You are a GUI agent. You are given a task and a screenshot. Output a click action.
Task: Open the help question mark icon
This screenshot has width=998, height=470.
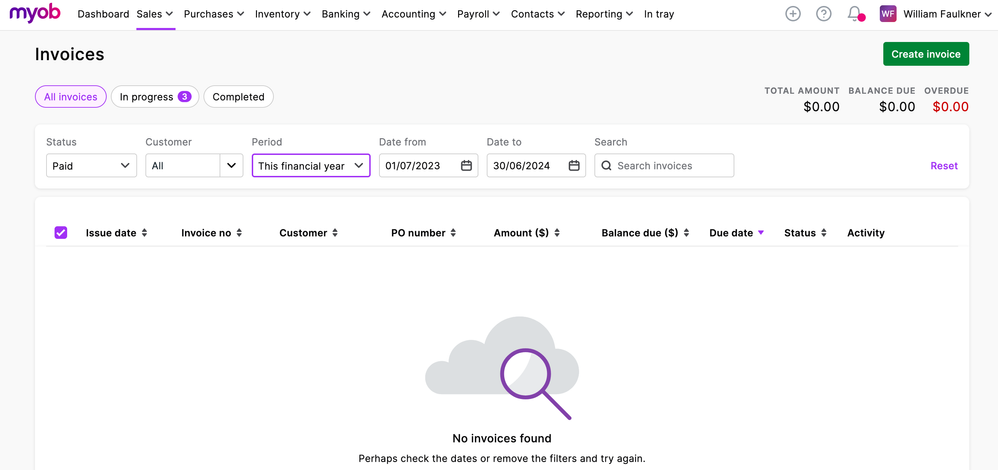pyautogui.click(x=824, y=14)
